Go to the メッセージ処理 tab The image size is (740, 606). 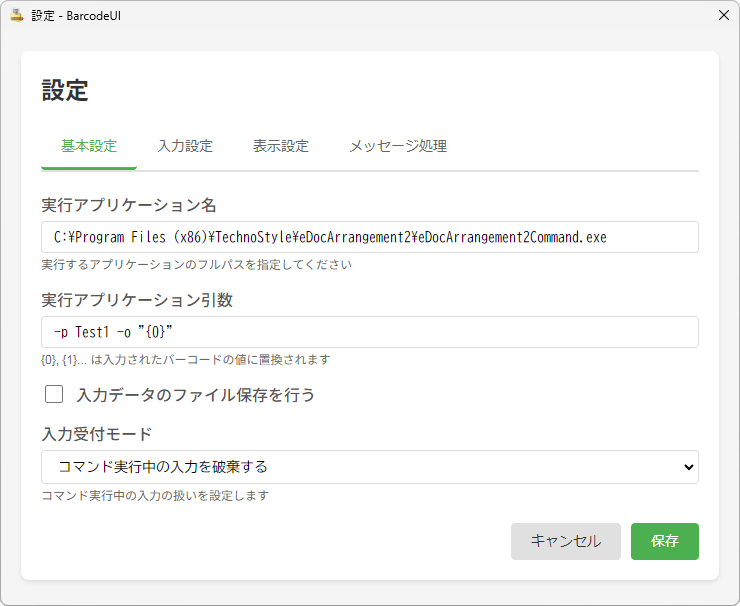point(397,146)
